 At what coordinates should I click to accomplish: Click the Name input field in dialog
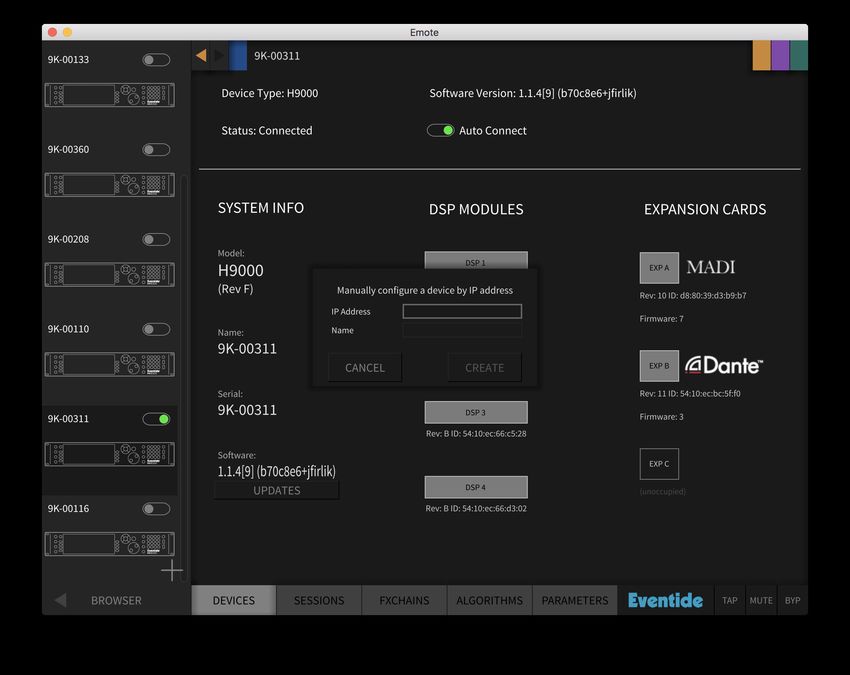[x=462, y=330]
